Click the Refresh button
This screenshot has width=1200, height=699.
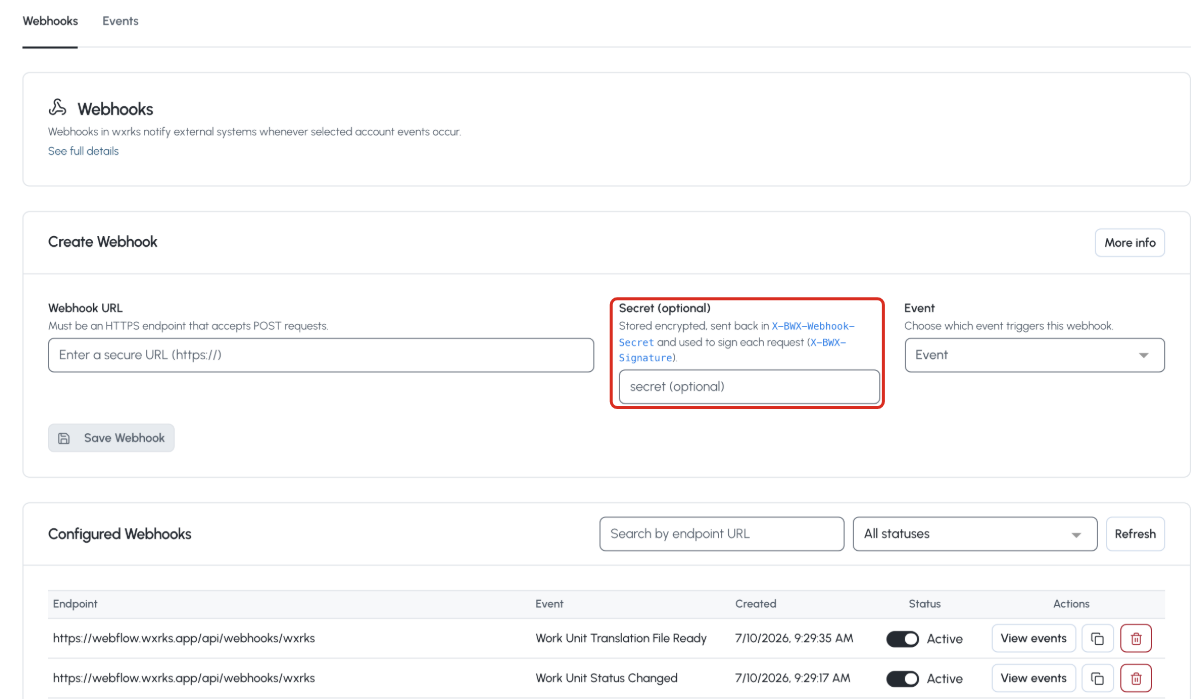coord(1135,534)
